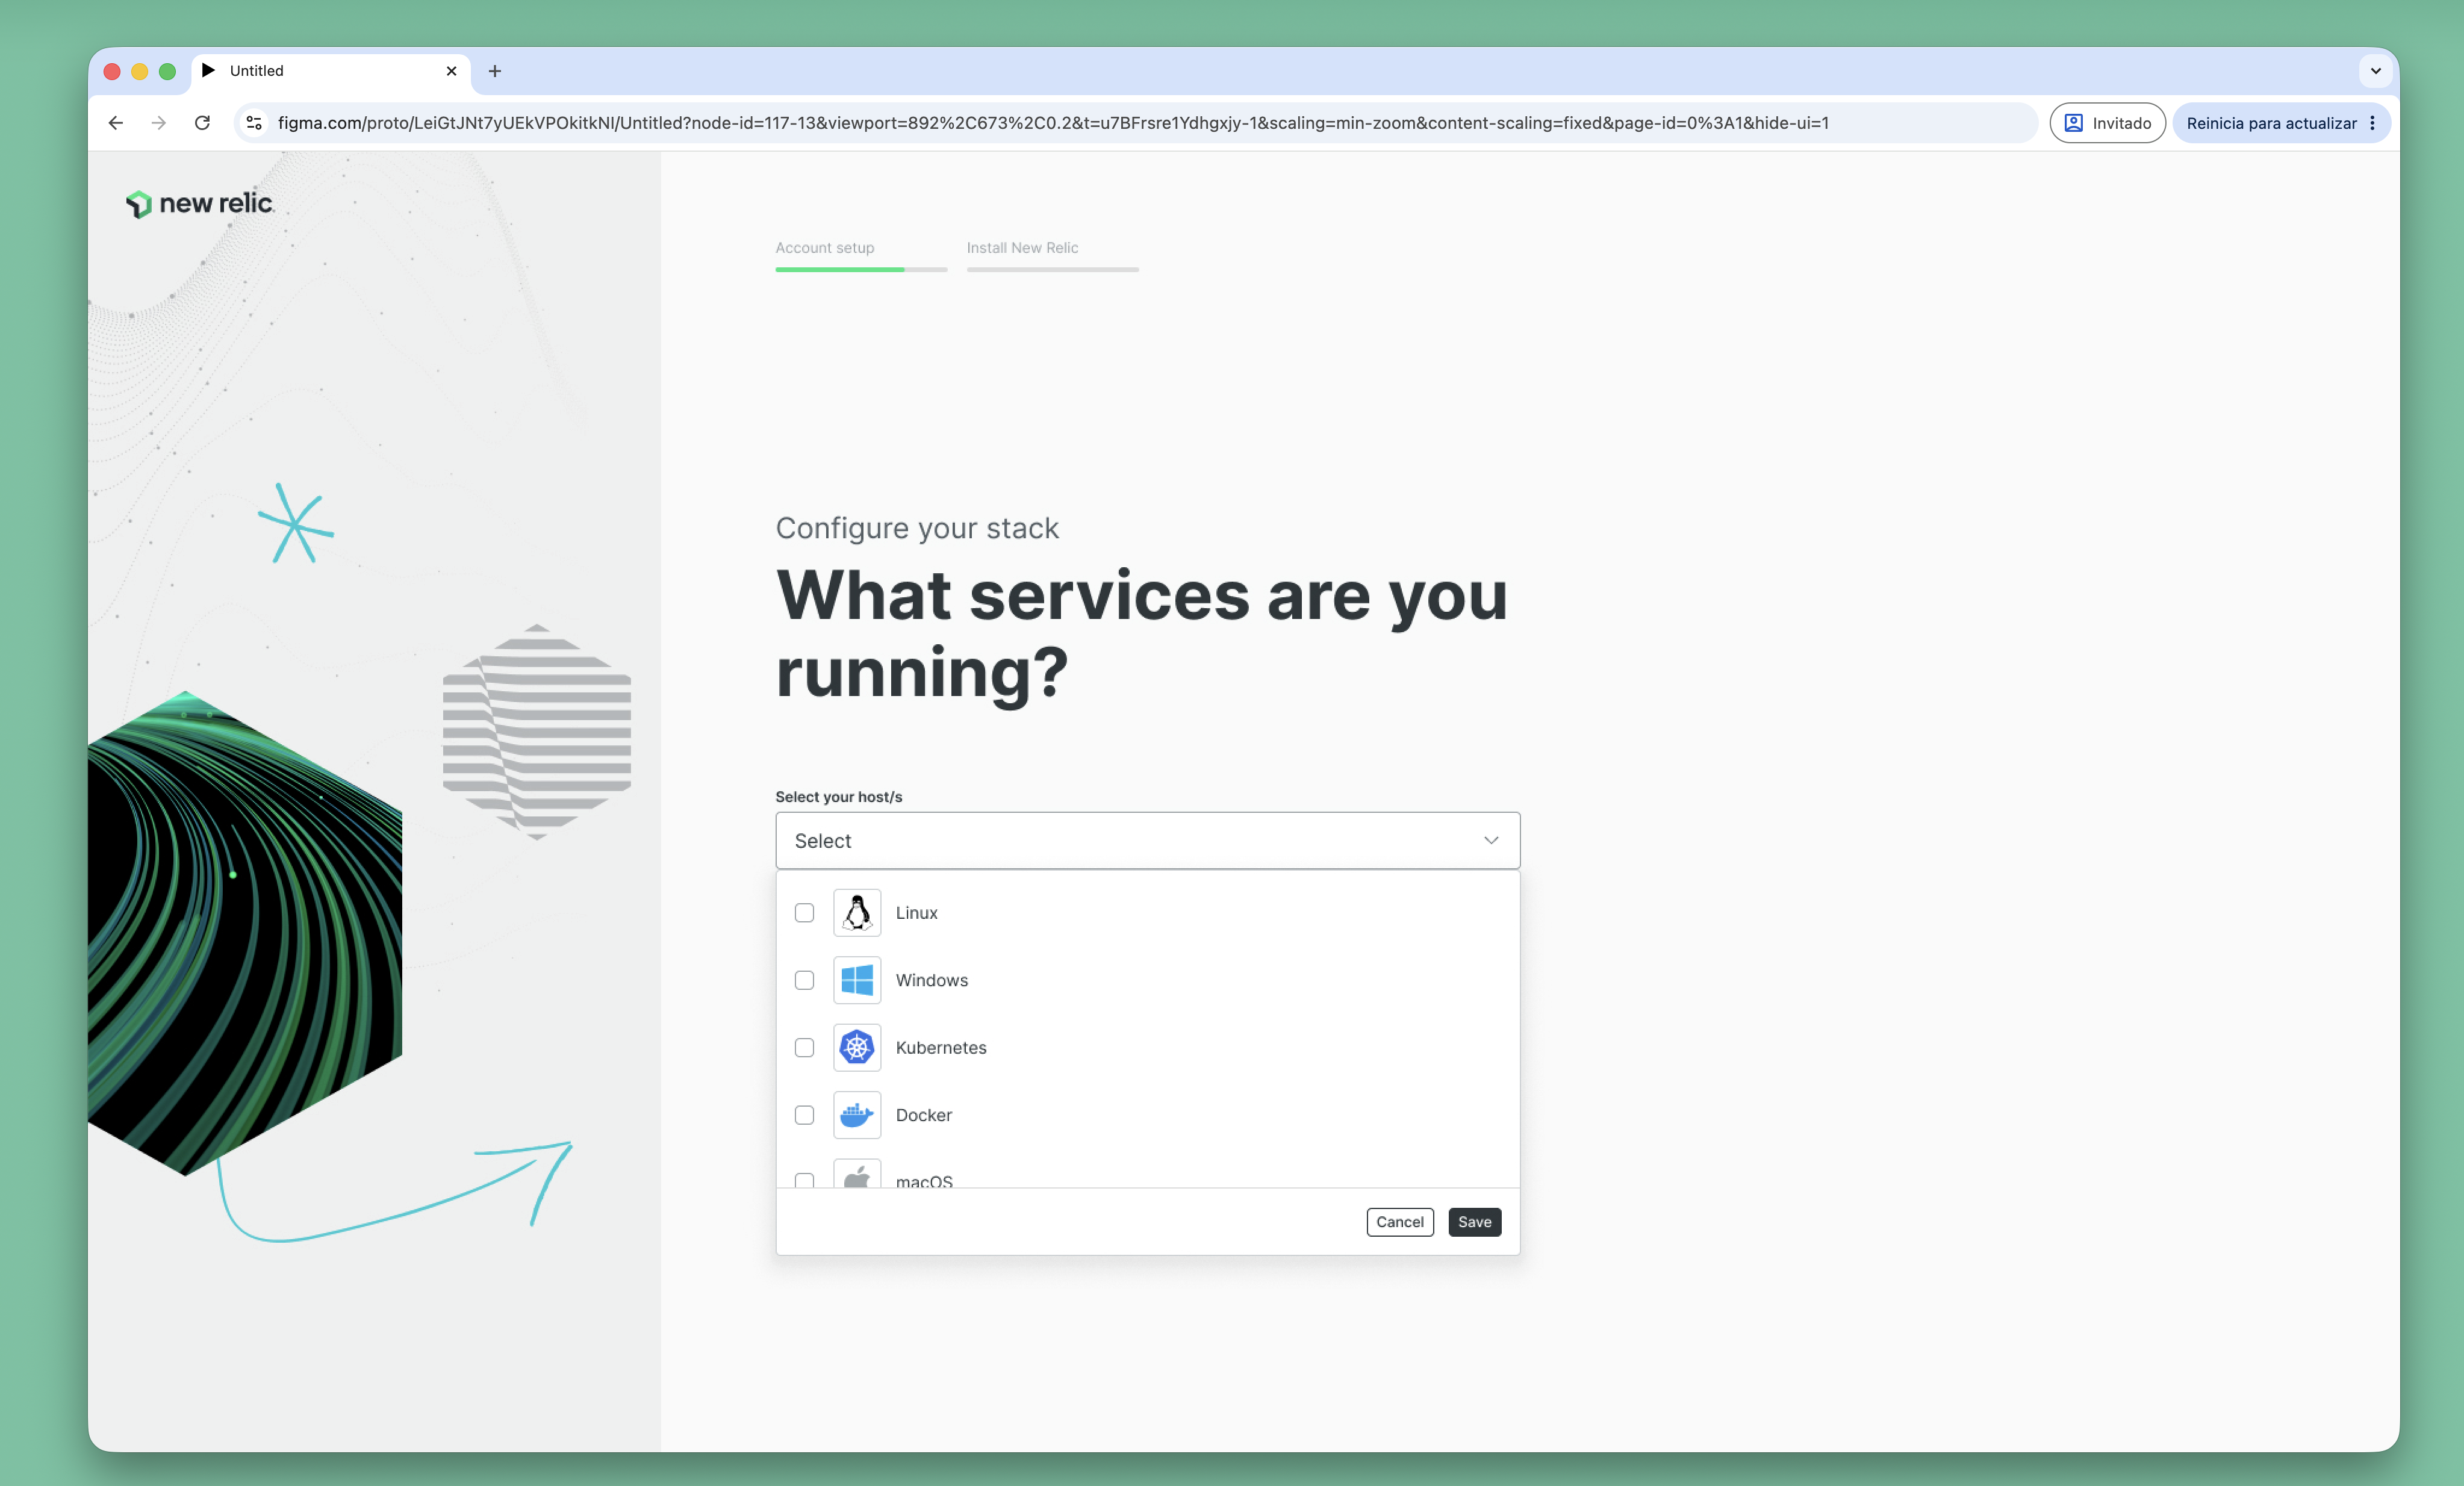This screenshot has height=1486, width=2464.
Task: Close the Untitled tab
Action: [451, 71]
